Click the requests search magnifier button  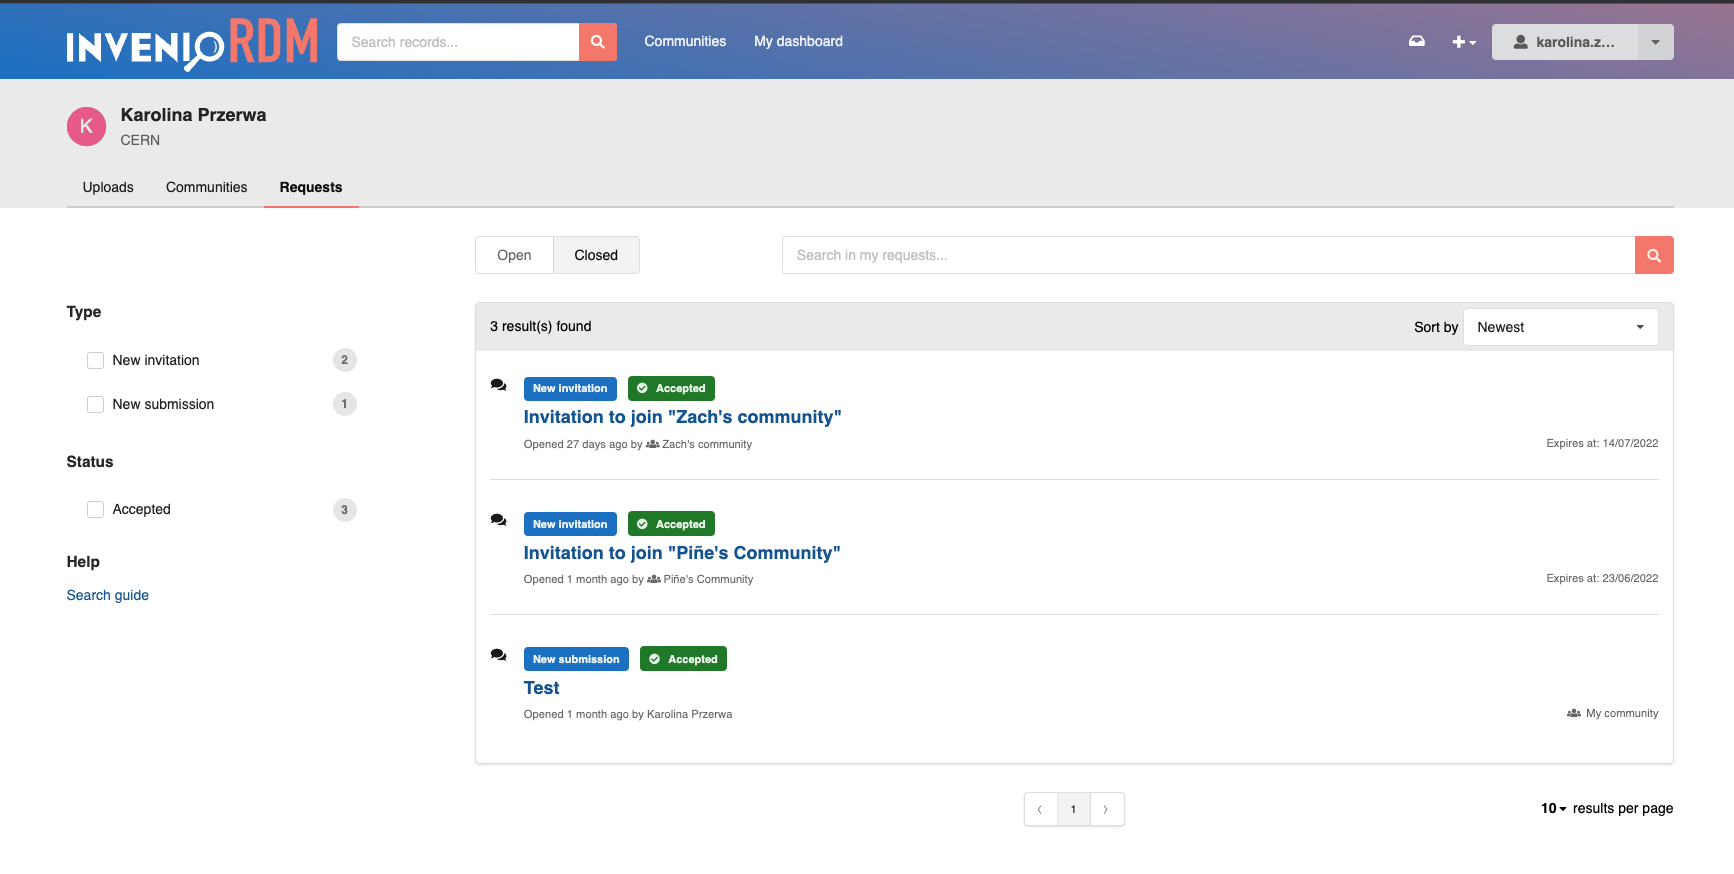[1654, 255]
